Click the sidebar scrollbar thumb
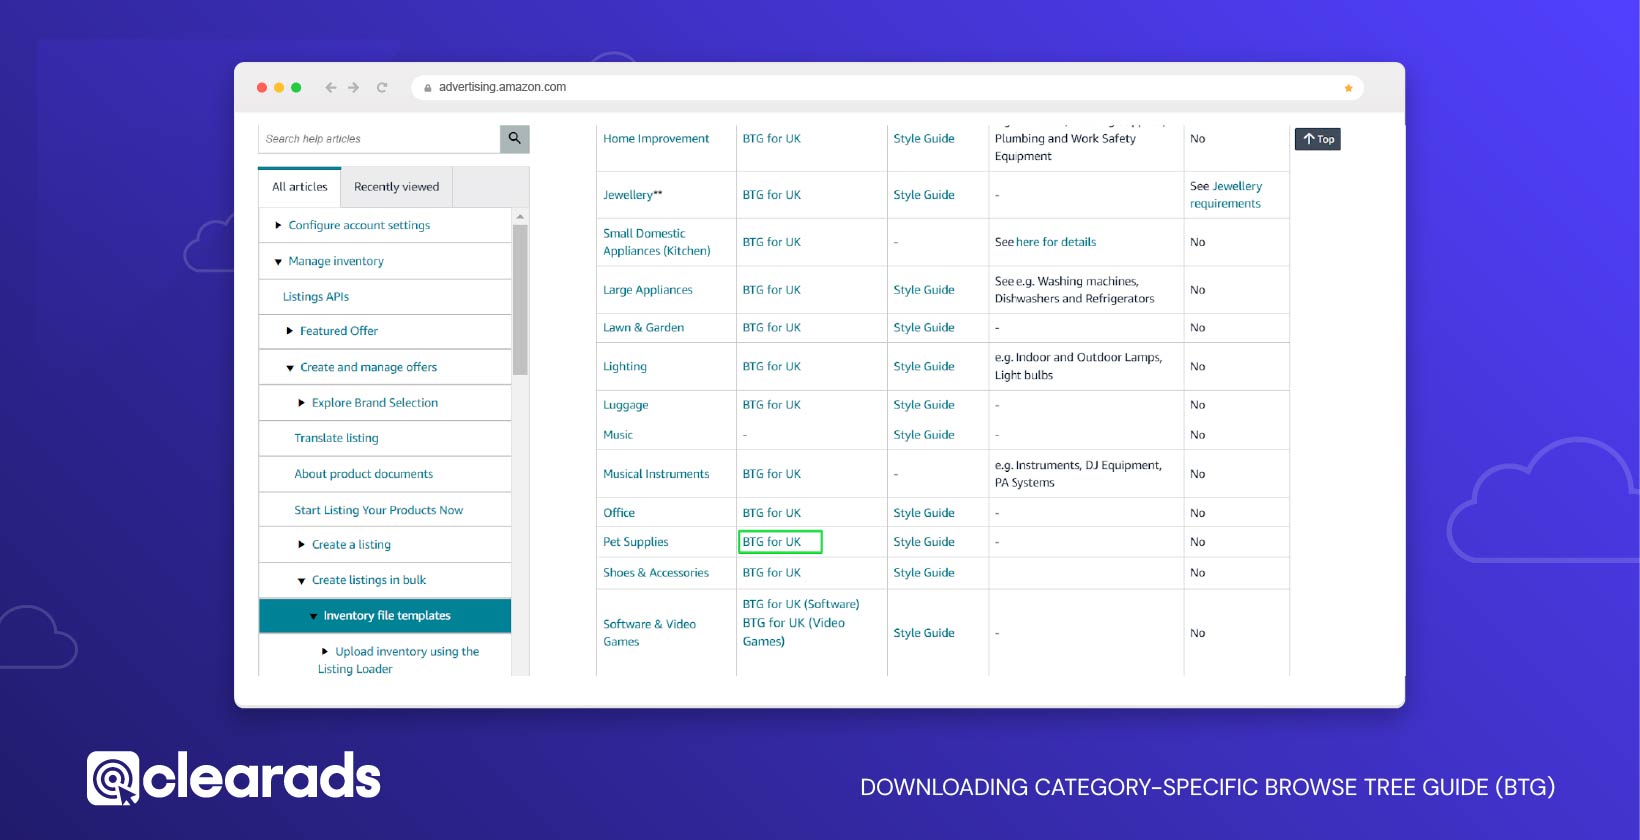This screenshot has height=840, width=1640. 520,300
